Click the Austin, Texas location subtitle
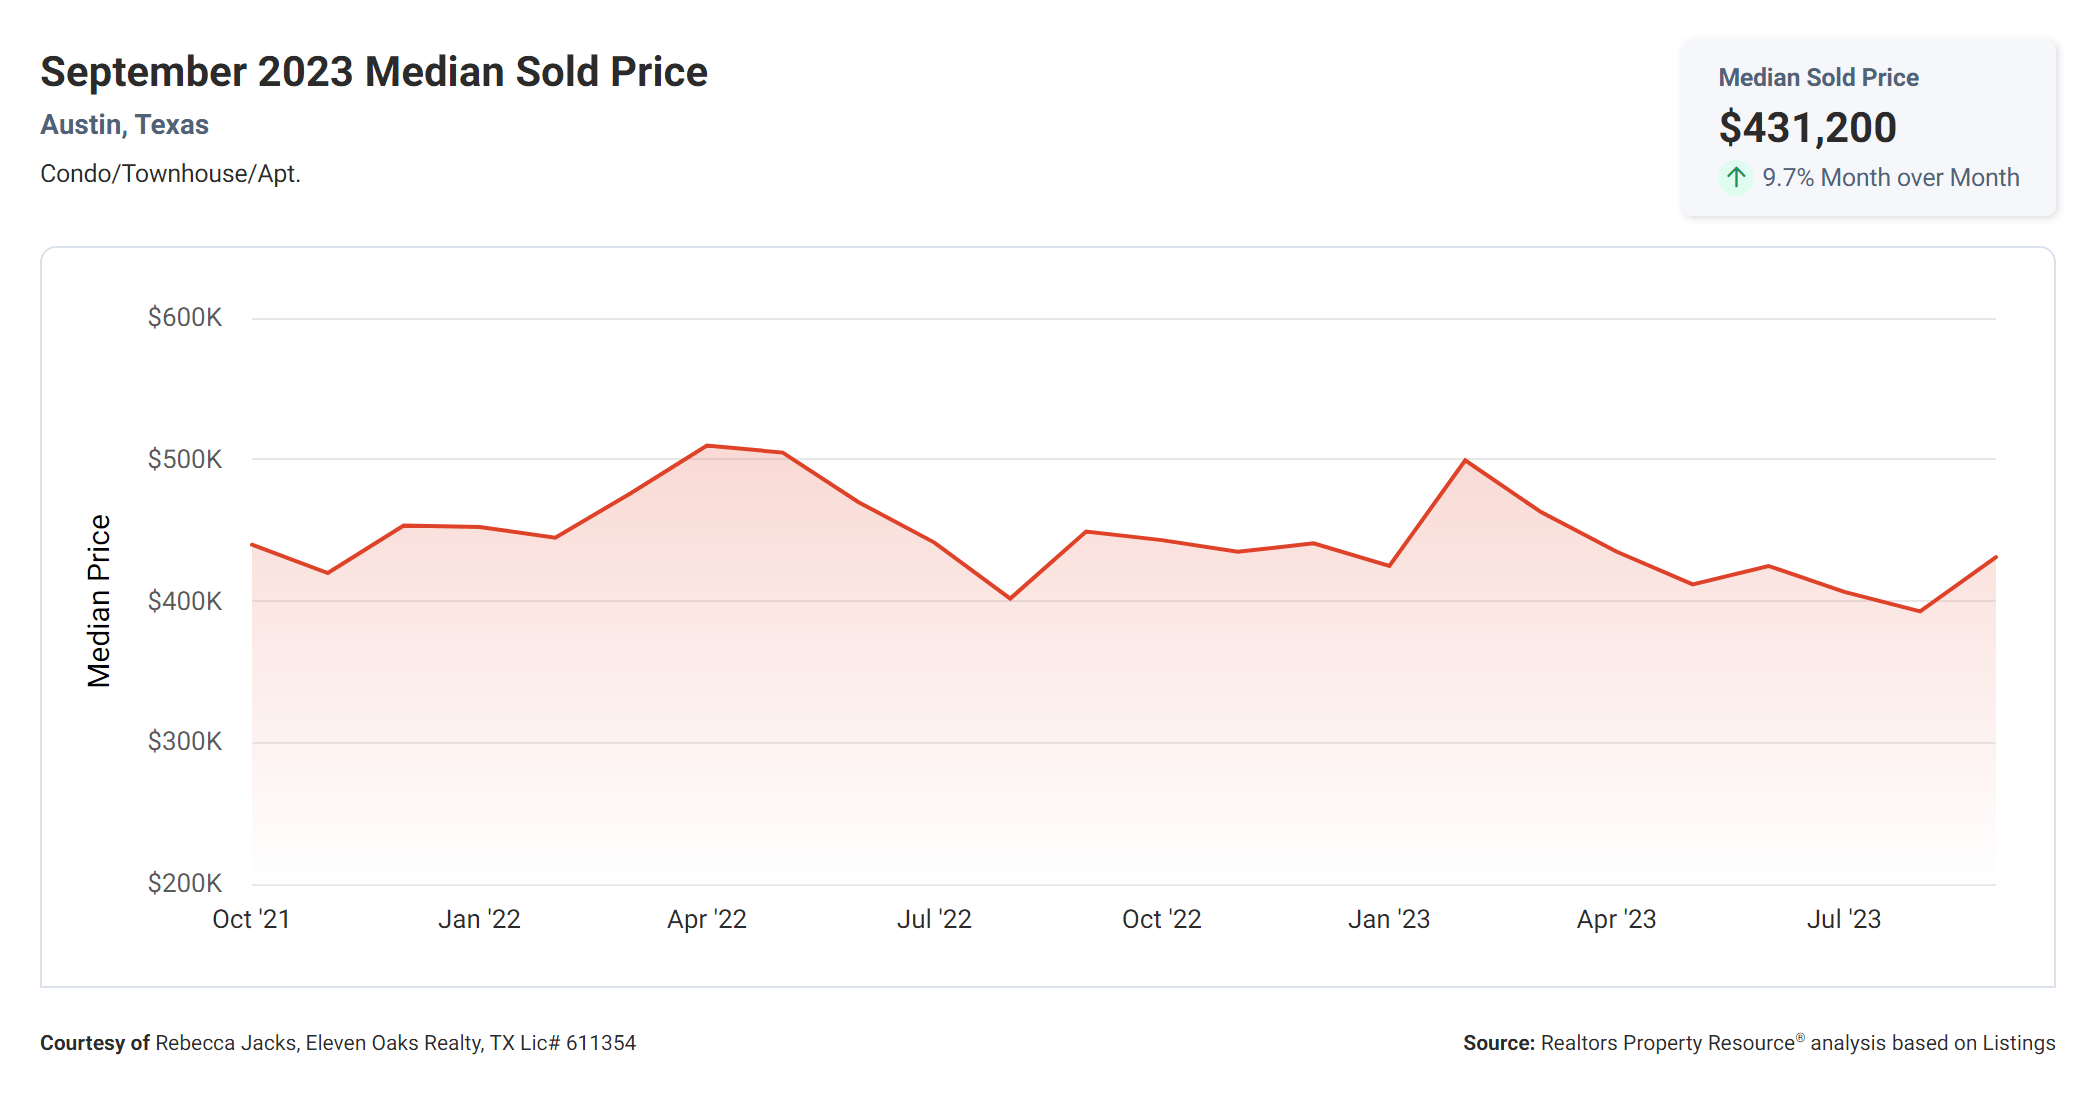The height and width of the screenshot is (1100, 2096). pyautogui.click(x=124, y=125)
